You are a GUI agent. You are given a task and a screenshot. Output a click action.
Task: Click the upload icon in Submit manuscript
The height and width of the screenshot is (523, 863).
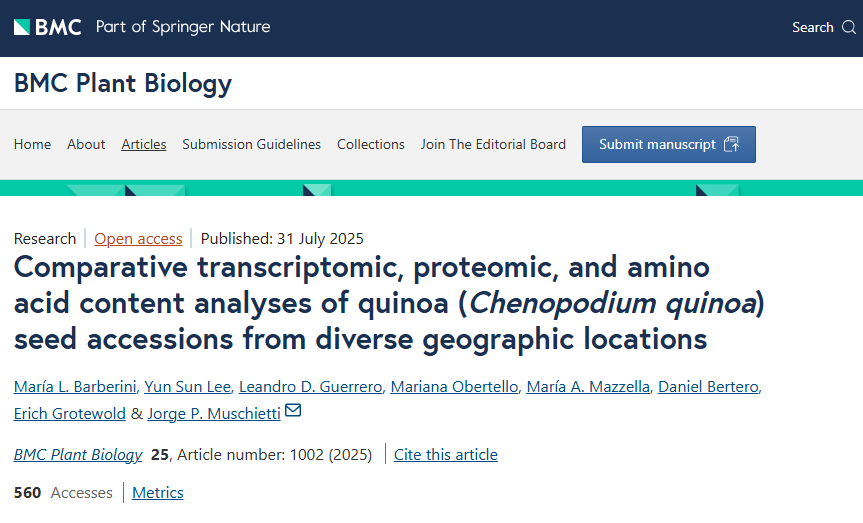tap(731, 144)
